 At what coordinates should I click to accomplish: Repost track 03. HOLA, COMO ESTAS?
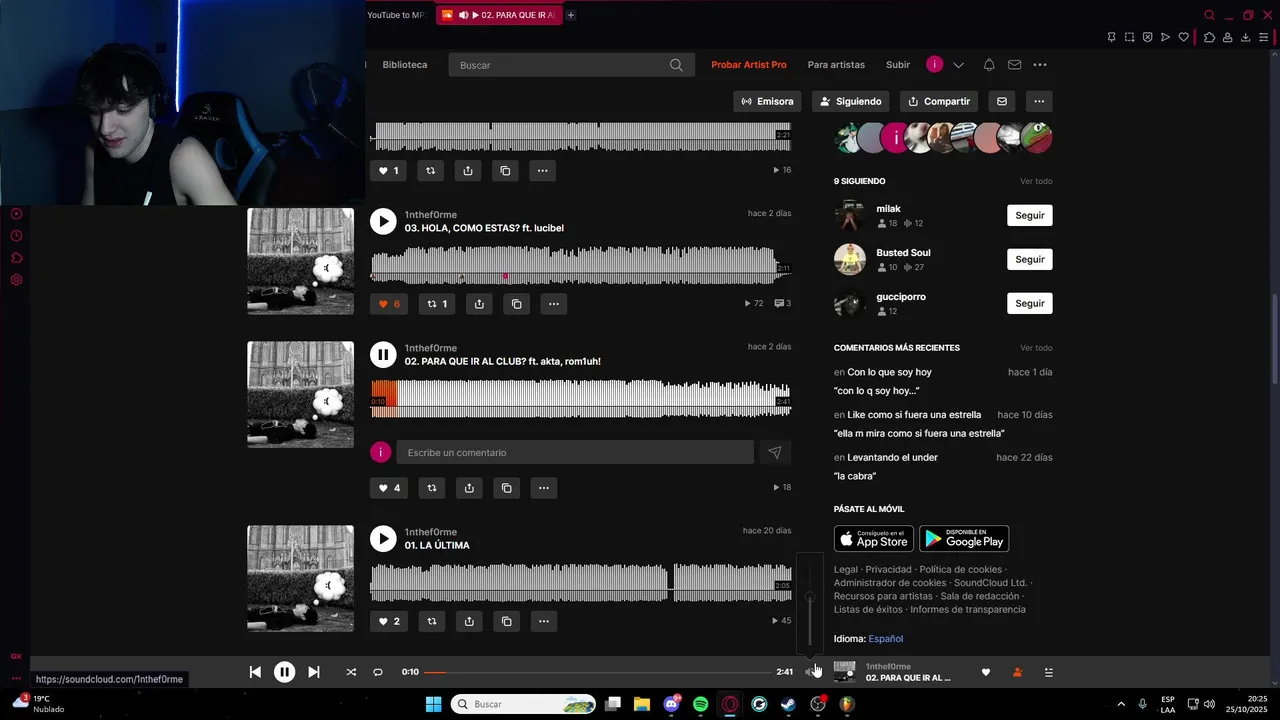click(437, 303)
